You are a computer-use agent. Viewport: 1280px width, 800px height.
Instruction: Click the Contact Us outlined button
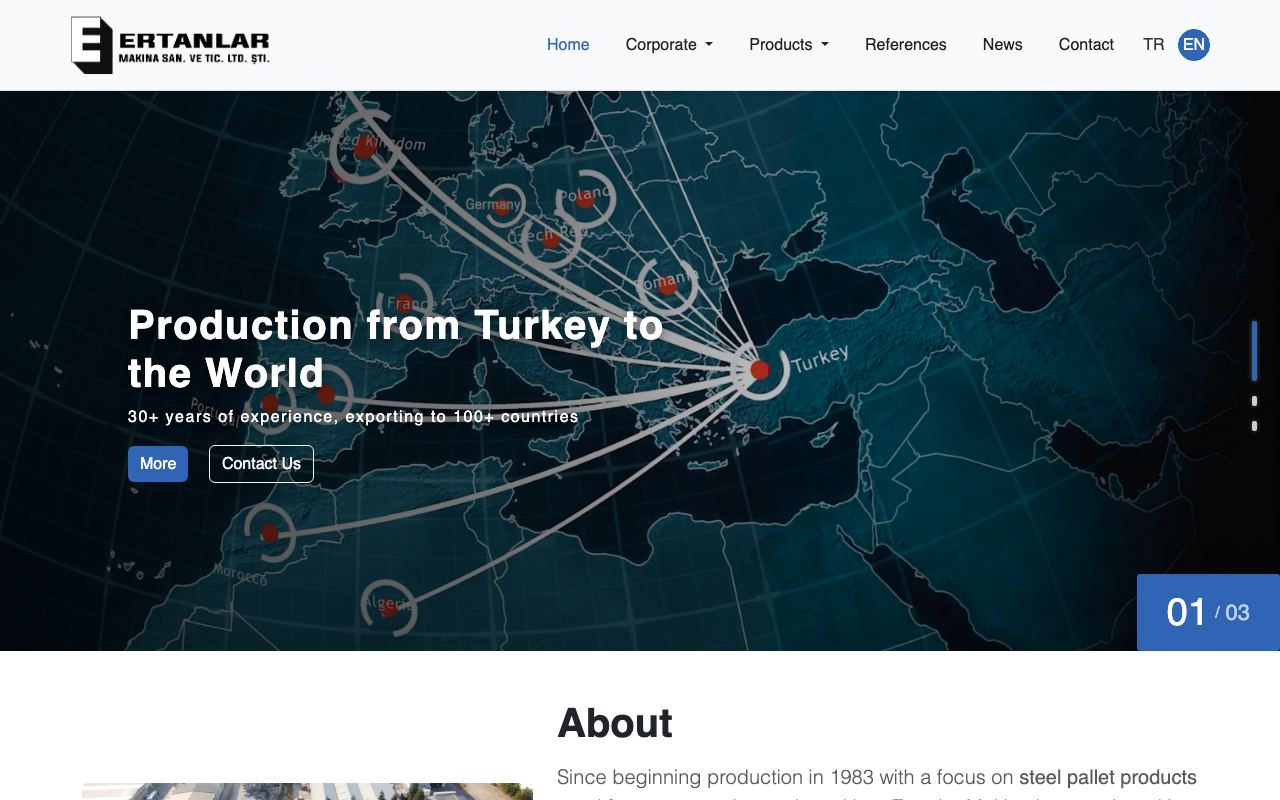coord(261,464)
